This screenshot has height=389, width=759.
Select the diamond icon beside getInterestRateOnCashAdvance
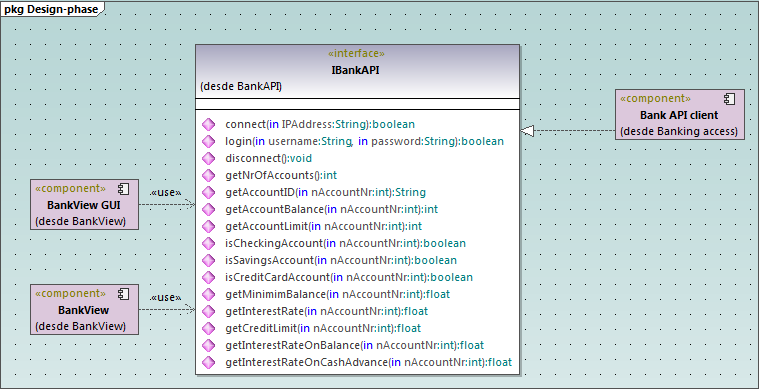[x=208, y=362]
